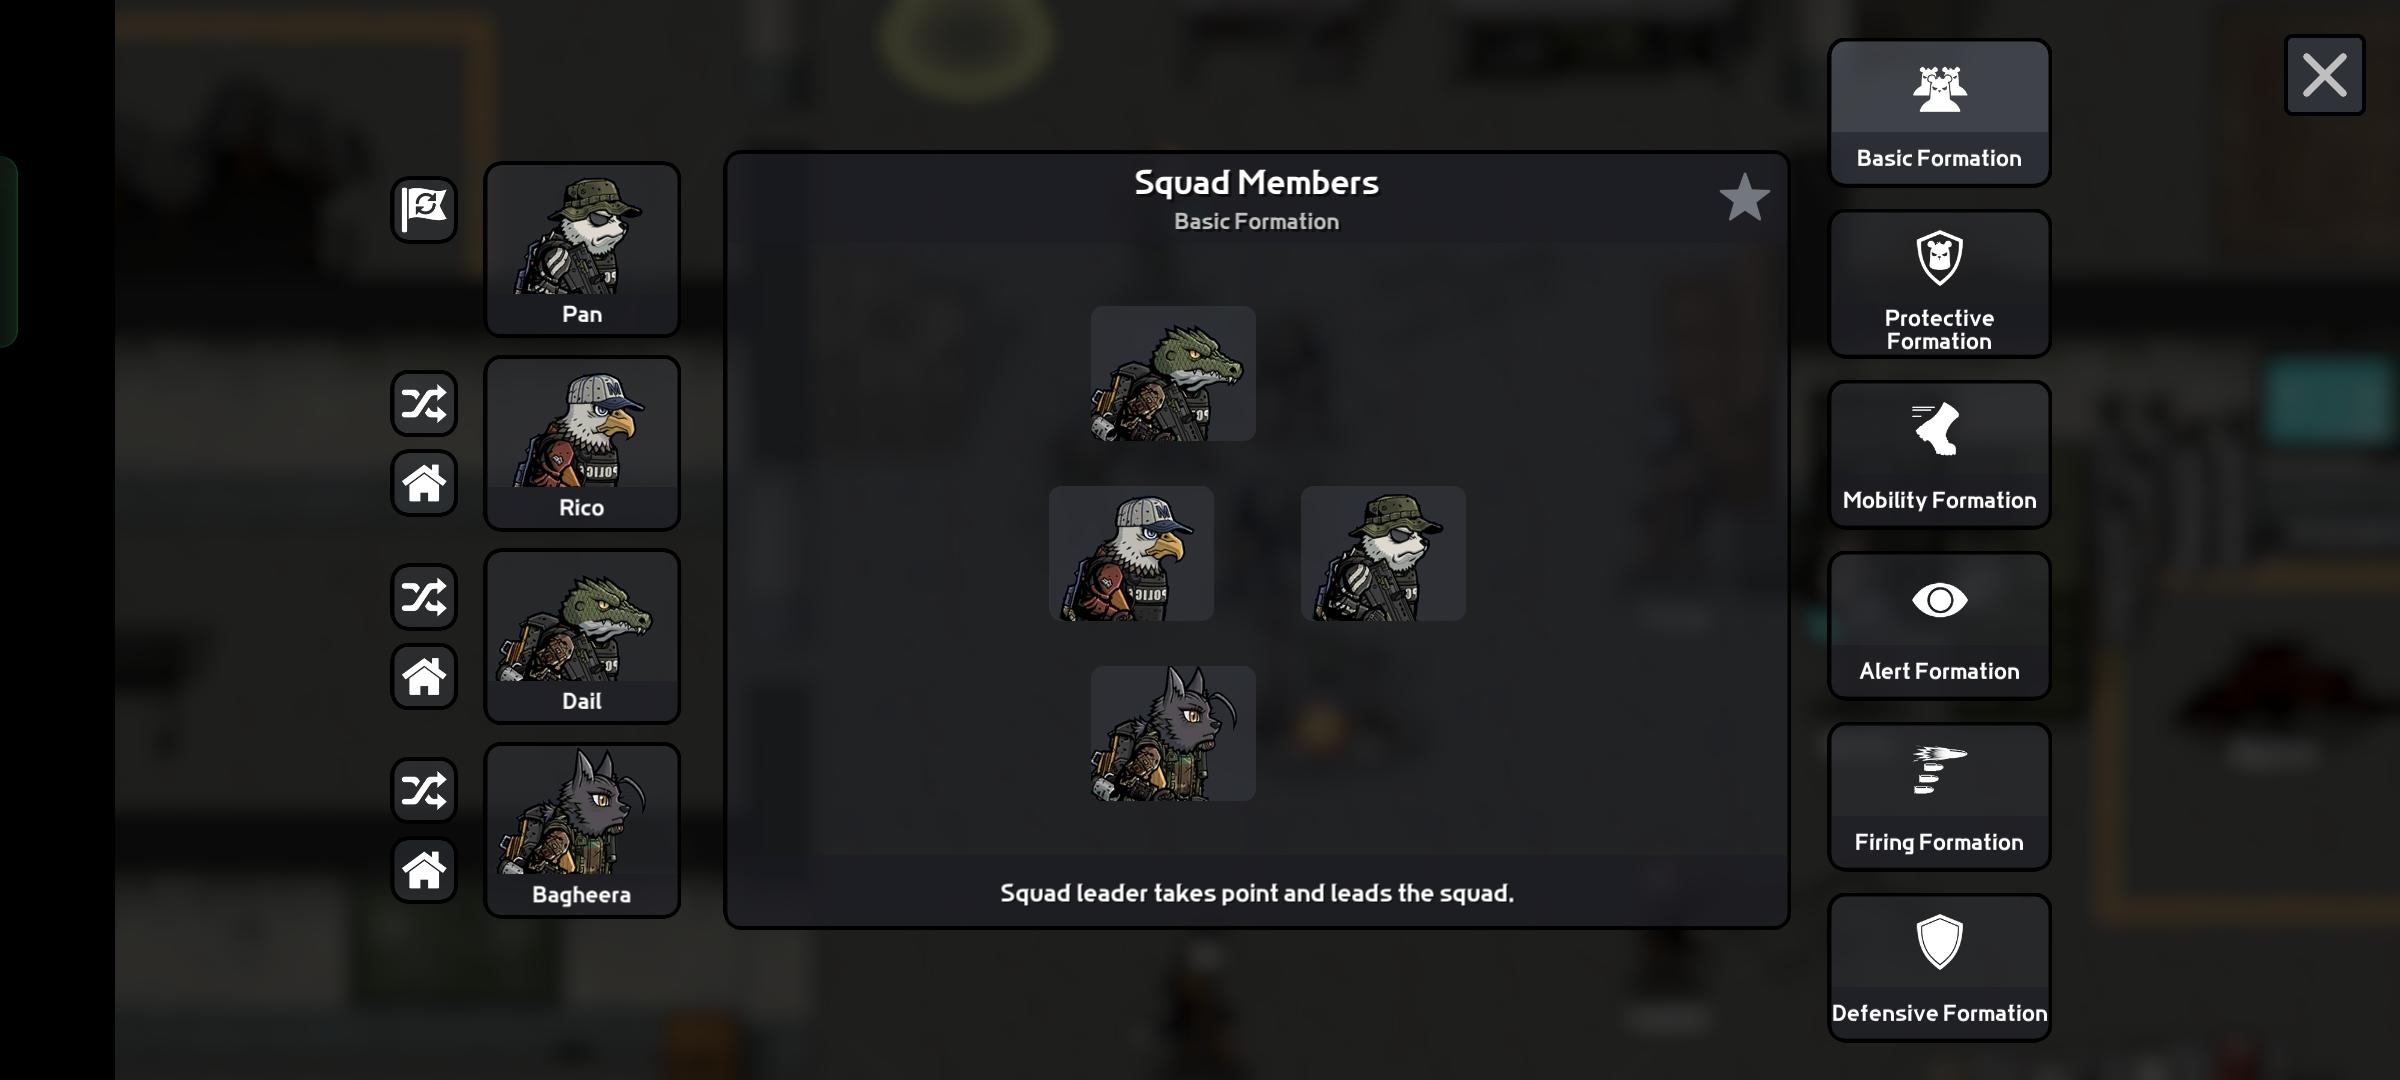
Task: Select Basic Formation
Action: point(1939,113)
